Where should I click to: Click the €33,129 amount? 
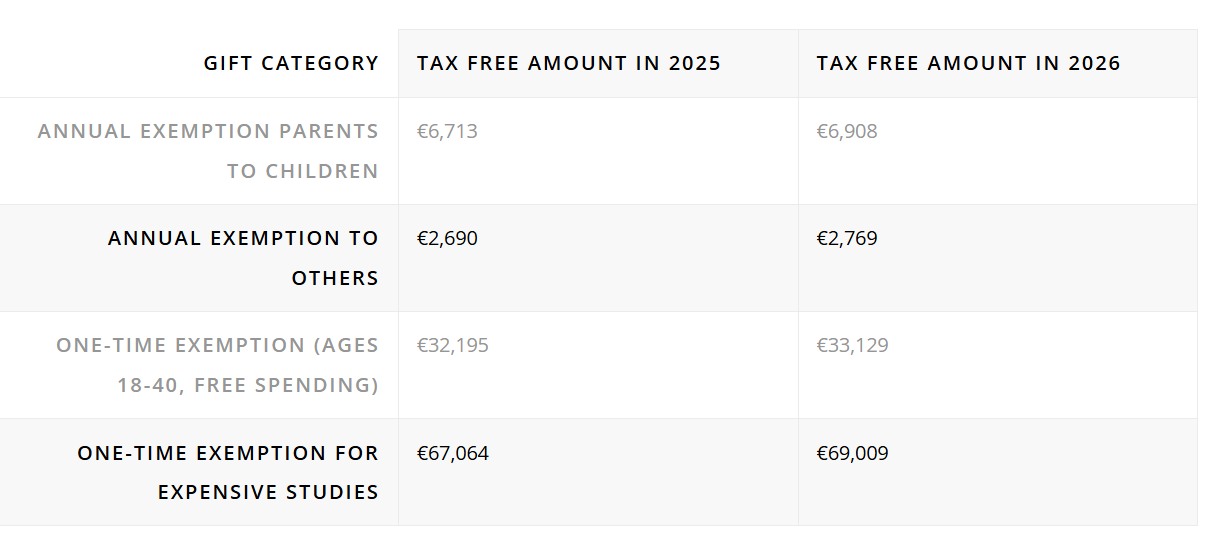852,345
